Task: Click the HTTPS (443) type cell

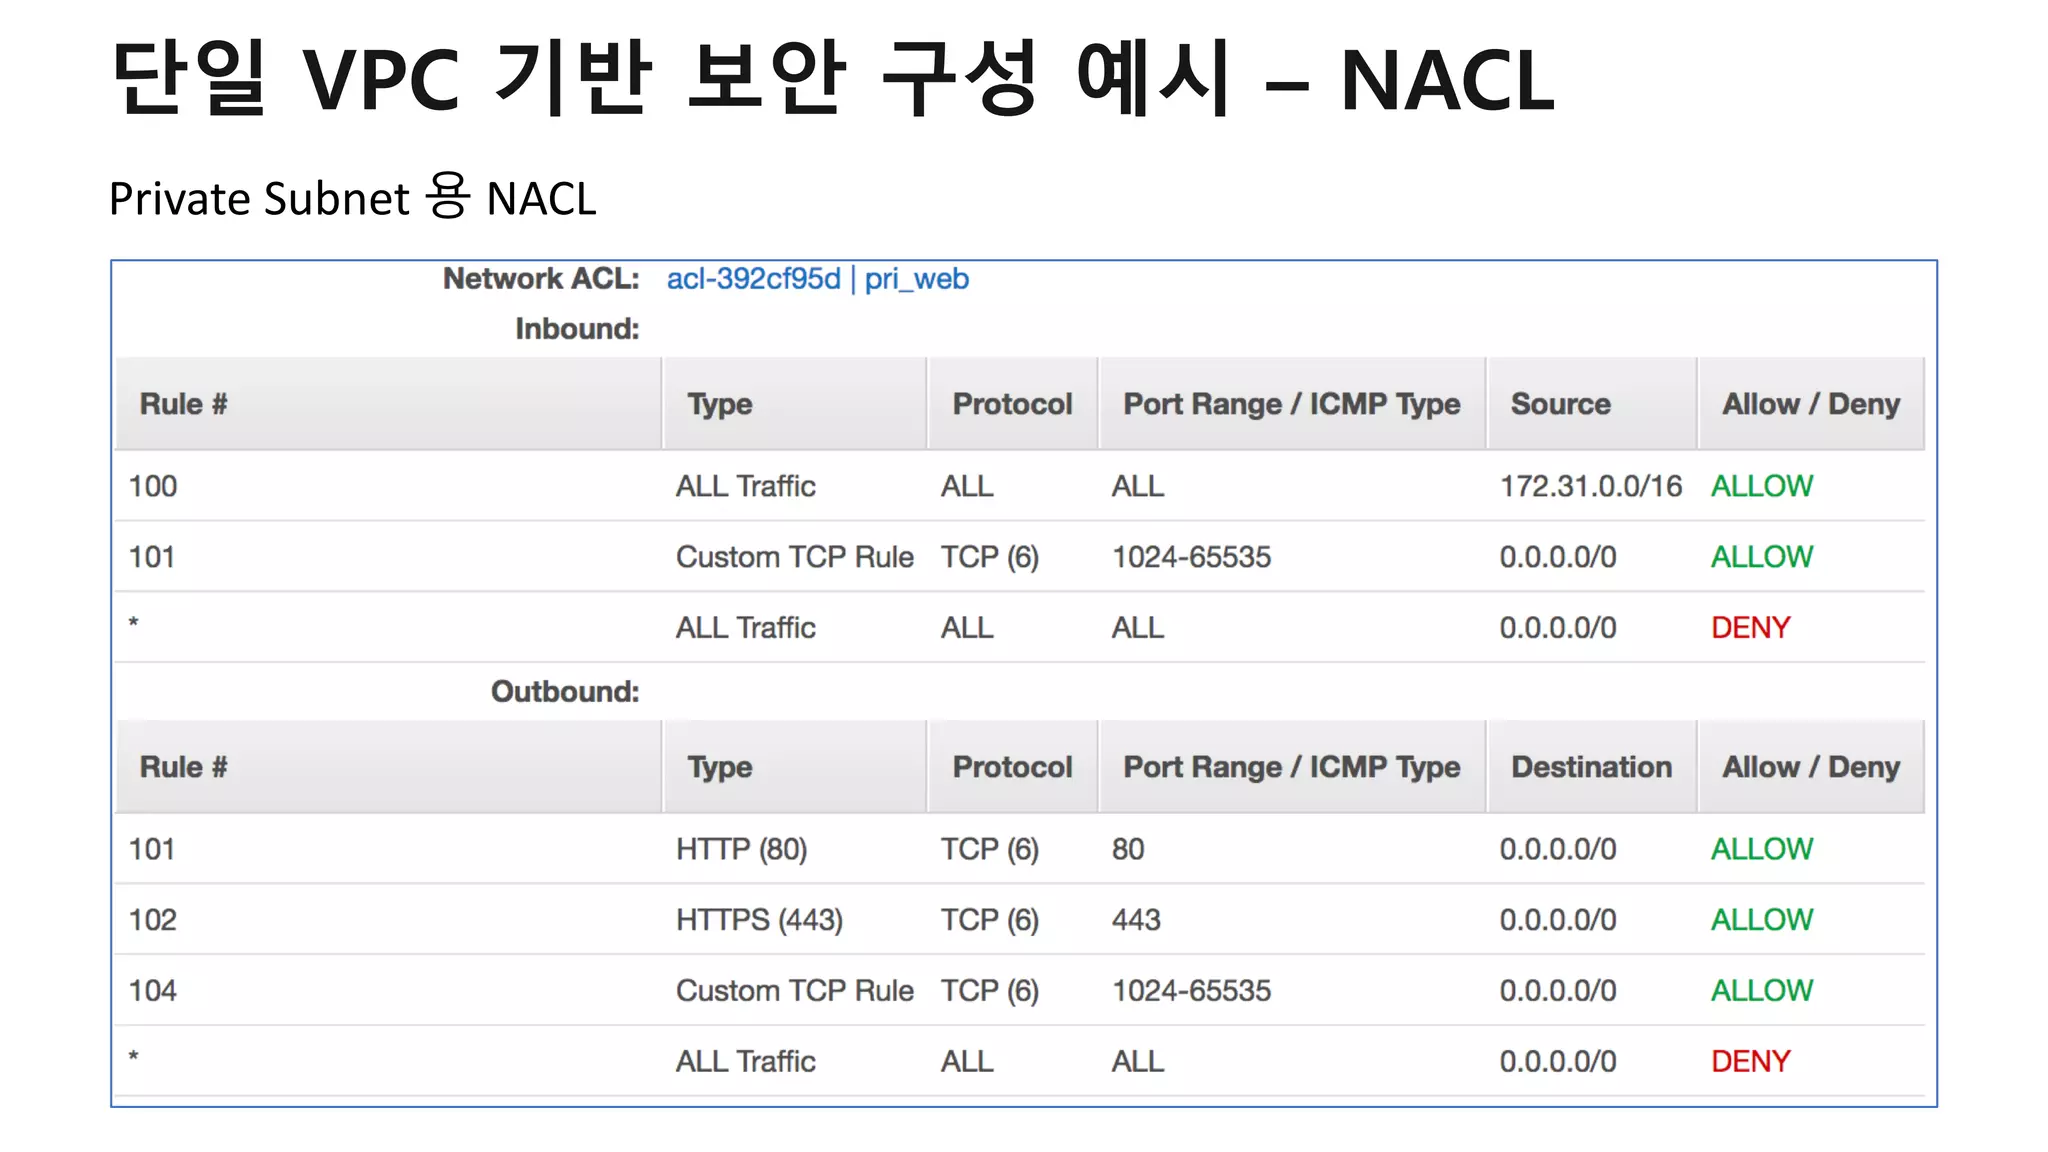Action: [759, 920]
